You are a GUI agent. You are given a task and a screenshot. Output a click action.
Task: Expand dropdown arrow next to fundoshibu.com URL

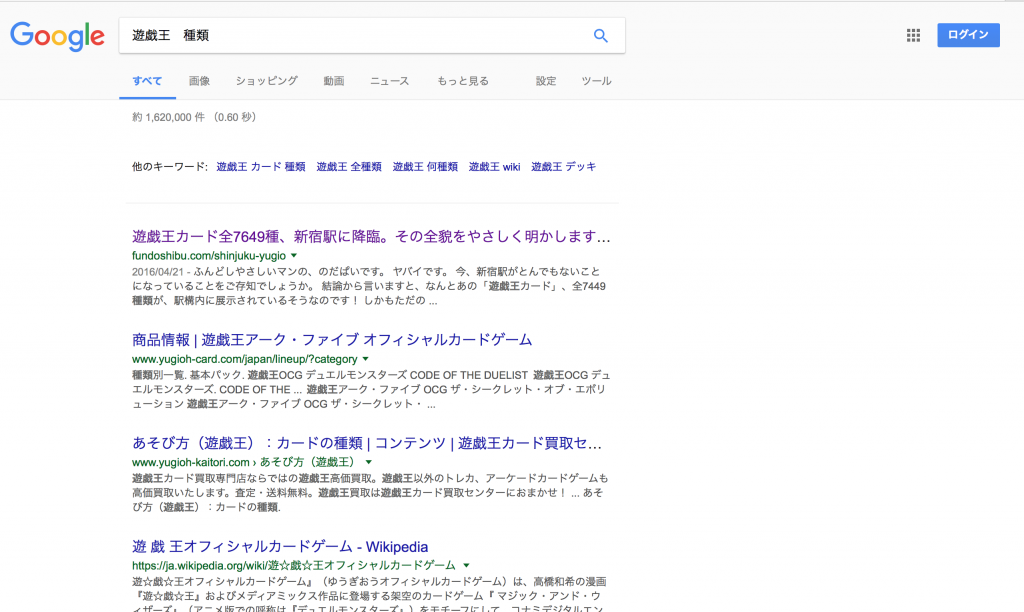click(294, 255)
